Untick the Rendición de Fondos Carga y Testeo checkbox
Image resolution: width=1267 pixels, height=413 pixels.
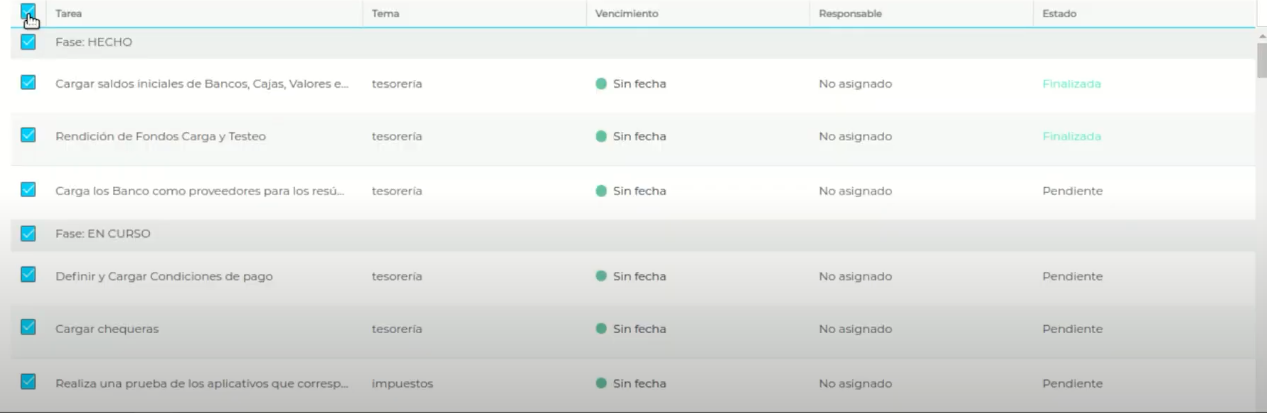28,136
